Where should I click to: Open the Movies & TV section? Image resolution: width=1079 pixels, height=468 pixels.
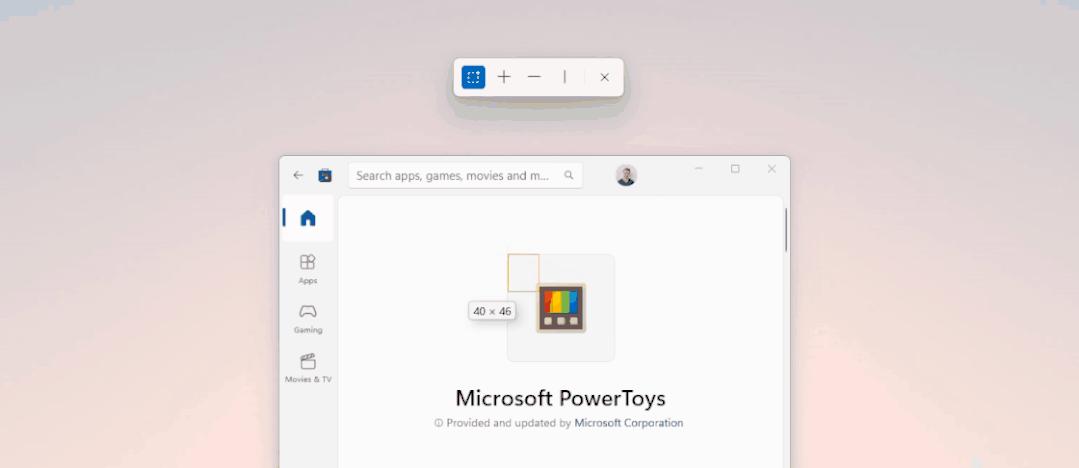click(308, 368)
